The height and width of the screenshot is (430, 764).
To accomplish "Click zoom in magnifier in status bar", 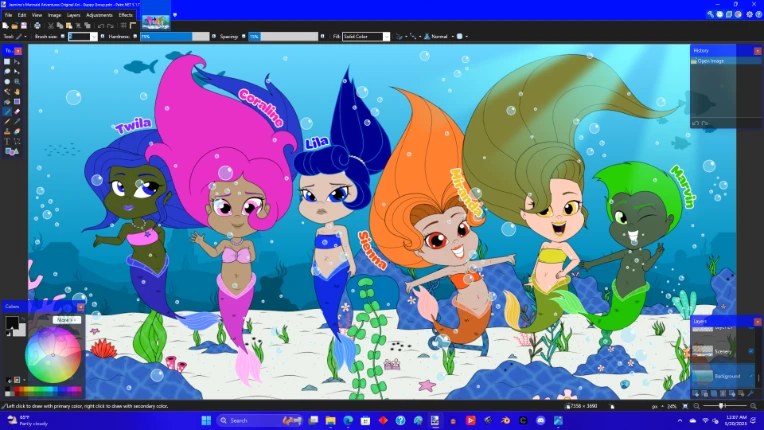I will coord(753,406).
